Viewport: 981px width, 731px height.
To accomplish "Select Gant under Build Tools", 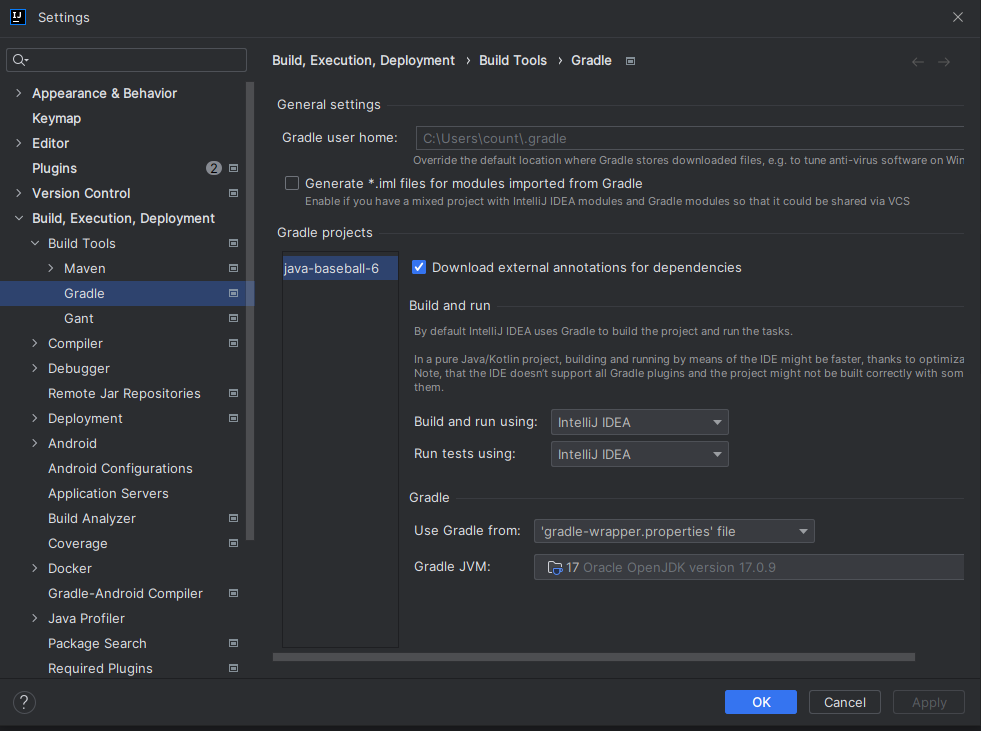I will (x=79, y=319).
